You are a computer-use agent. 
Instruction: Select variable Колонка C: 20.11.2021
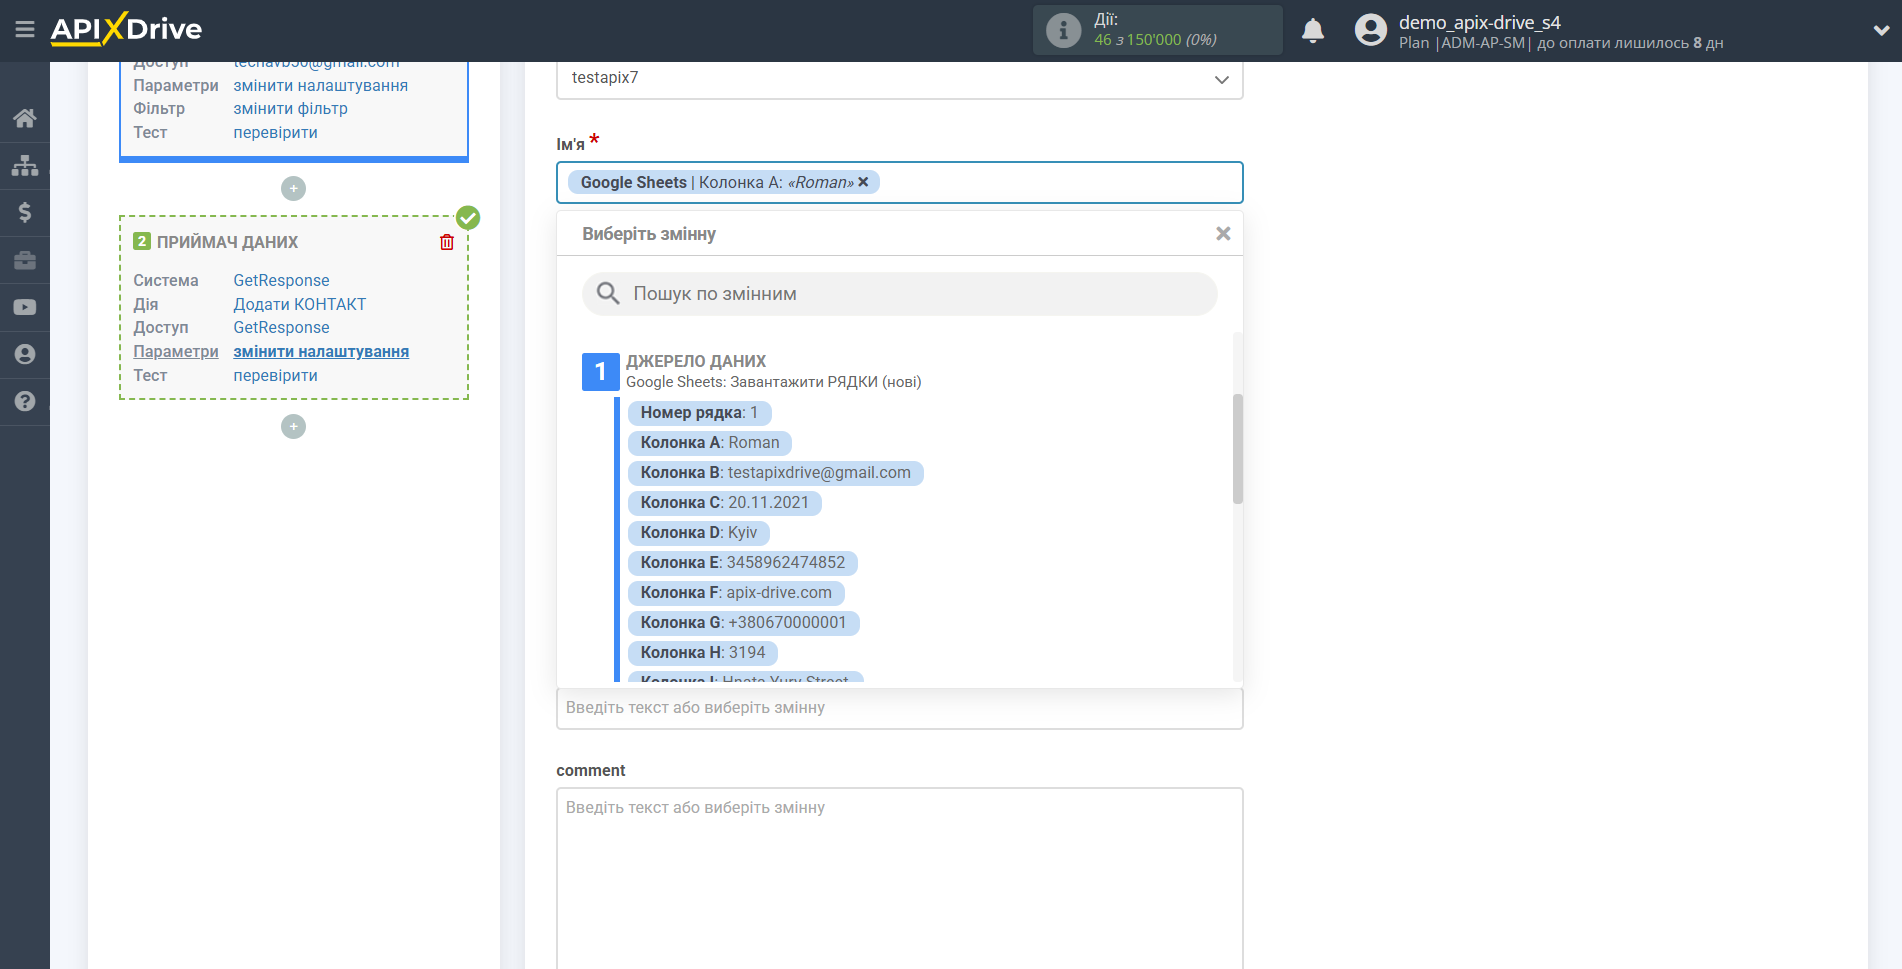click(x=725, y=503)
